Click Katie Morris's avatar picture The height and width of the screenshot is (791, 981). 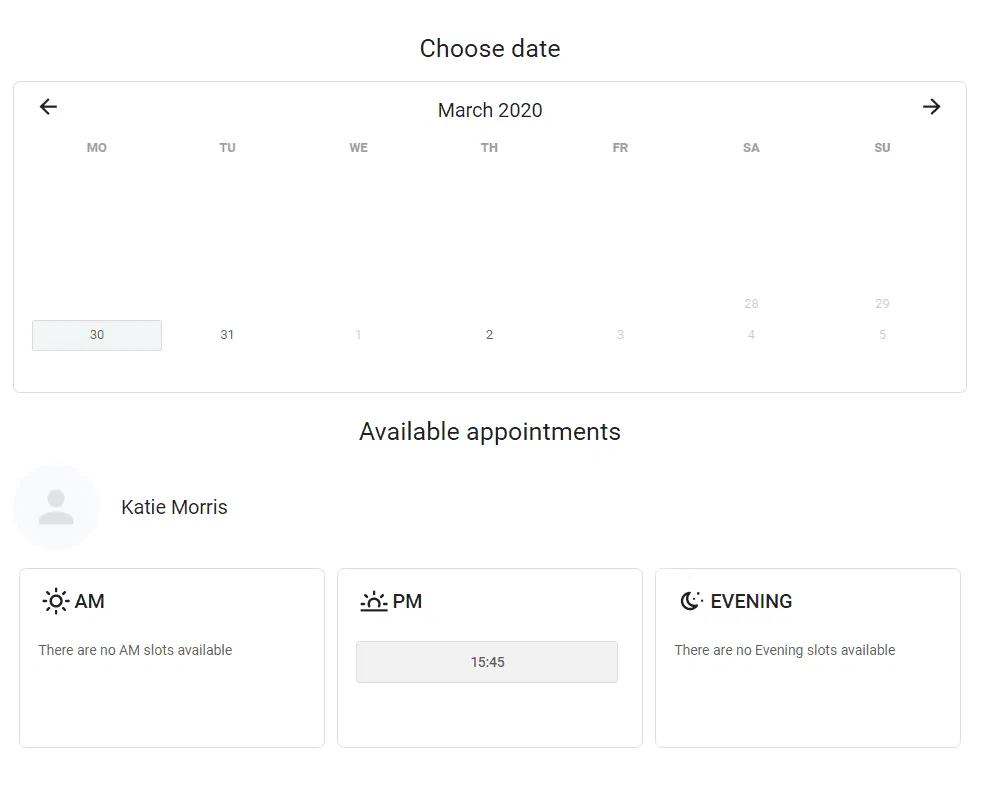(56, 507)
